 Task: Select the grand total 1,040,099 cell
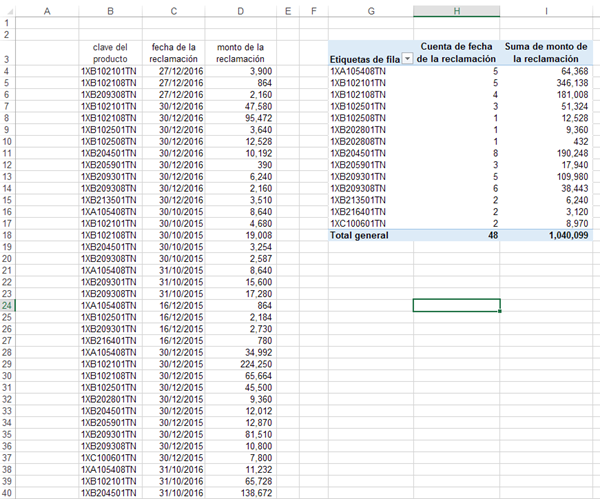click(546, 234)
